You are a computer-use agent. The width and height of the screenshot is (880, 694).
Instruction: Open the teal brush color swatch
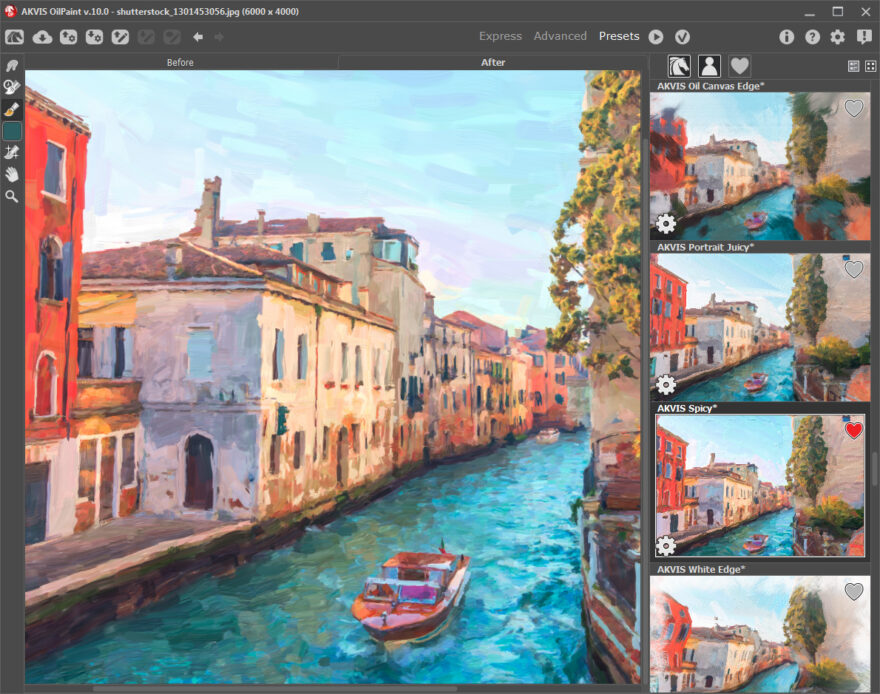(x=12, y=131)
